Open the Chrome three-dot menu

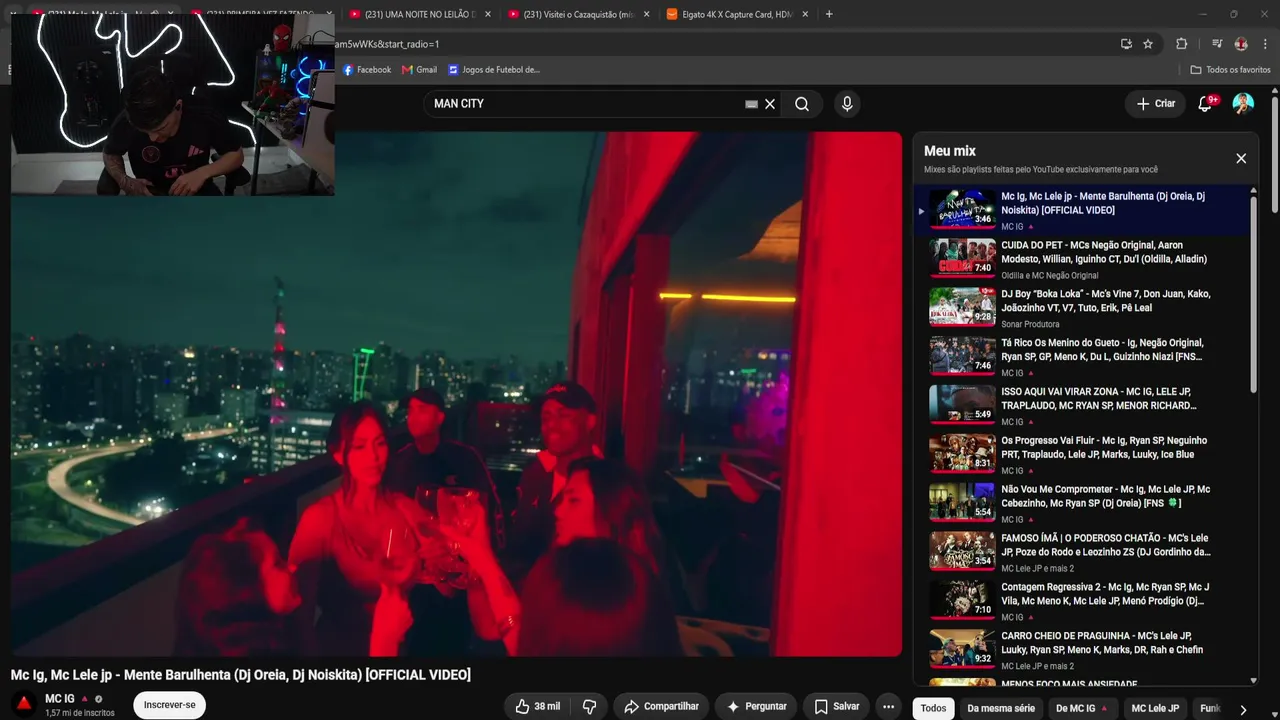tap(1266, 44)
